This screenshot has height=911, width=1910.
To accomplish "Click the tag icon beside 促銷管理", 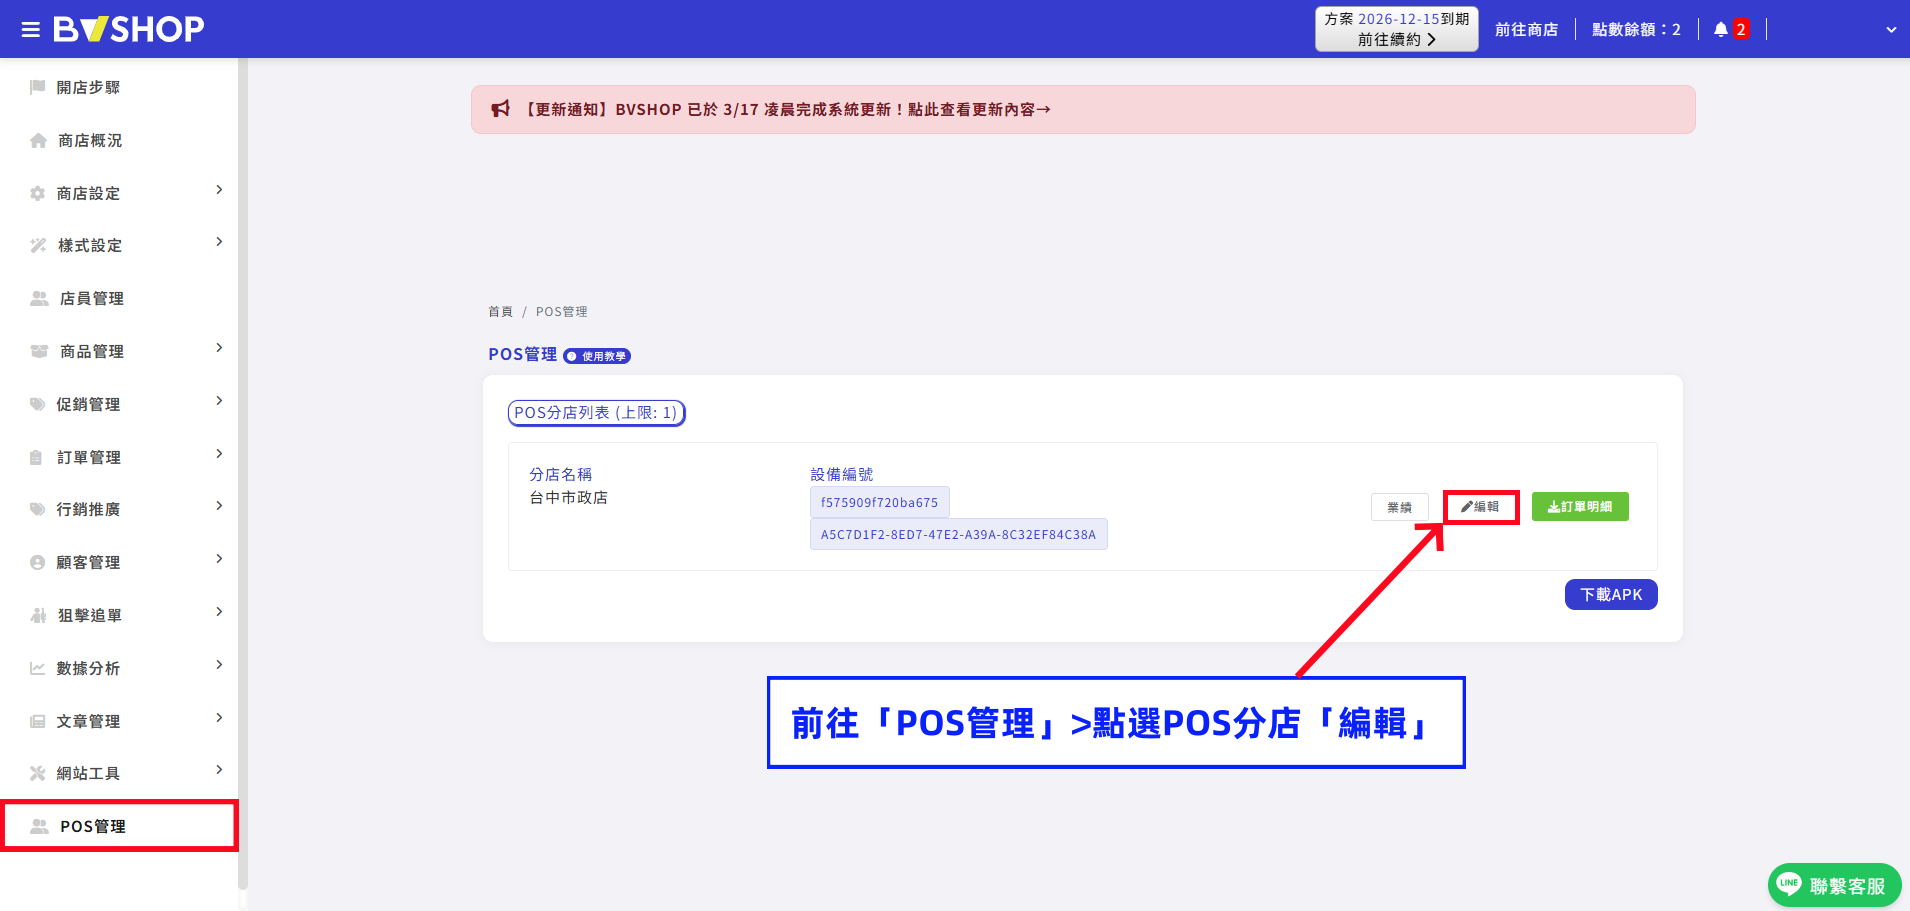I will pyautogui.click(x=38, y=404).
